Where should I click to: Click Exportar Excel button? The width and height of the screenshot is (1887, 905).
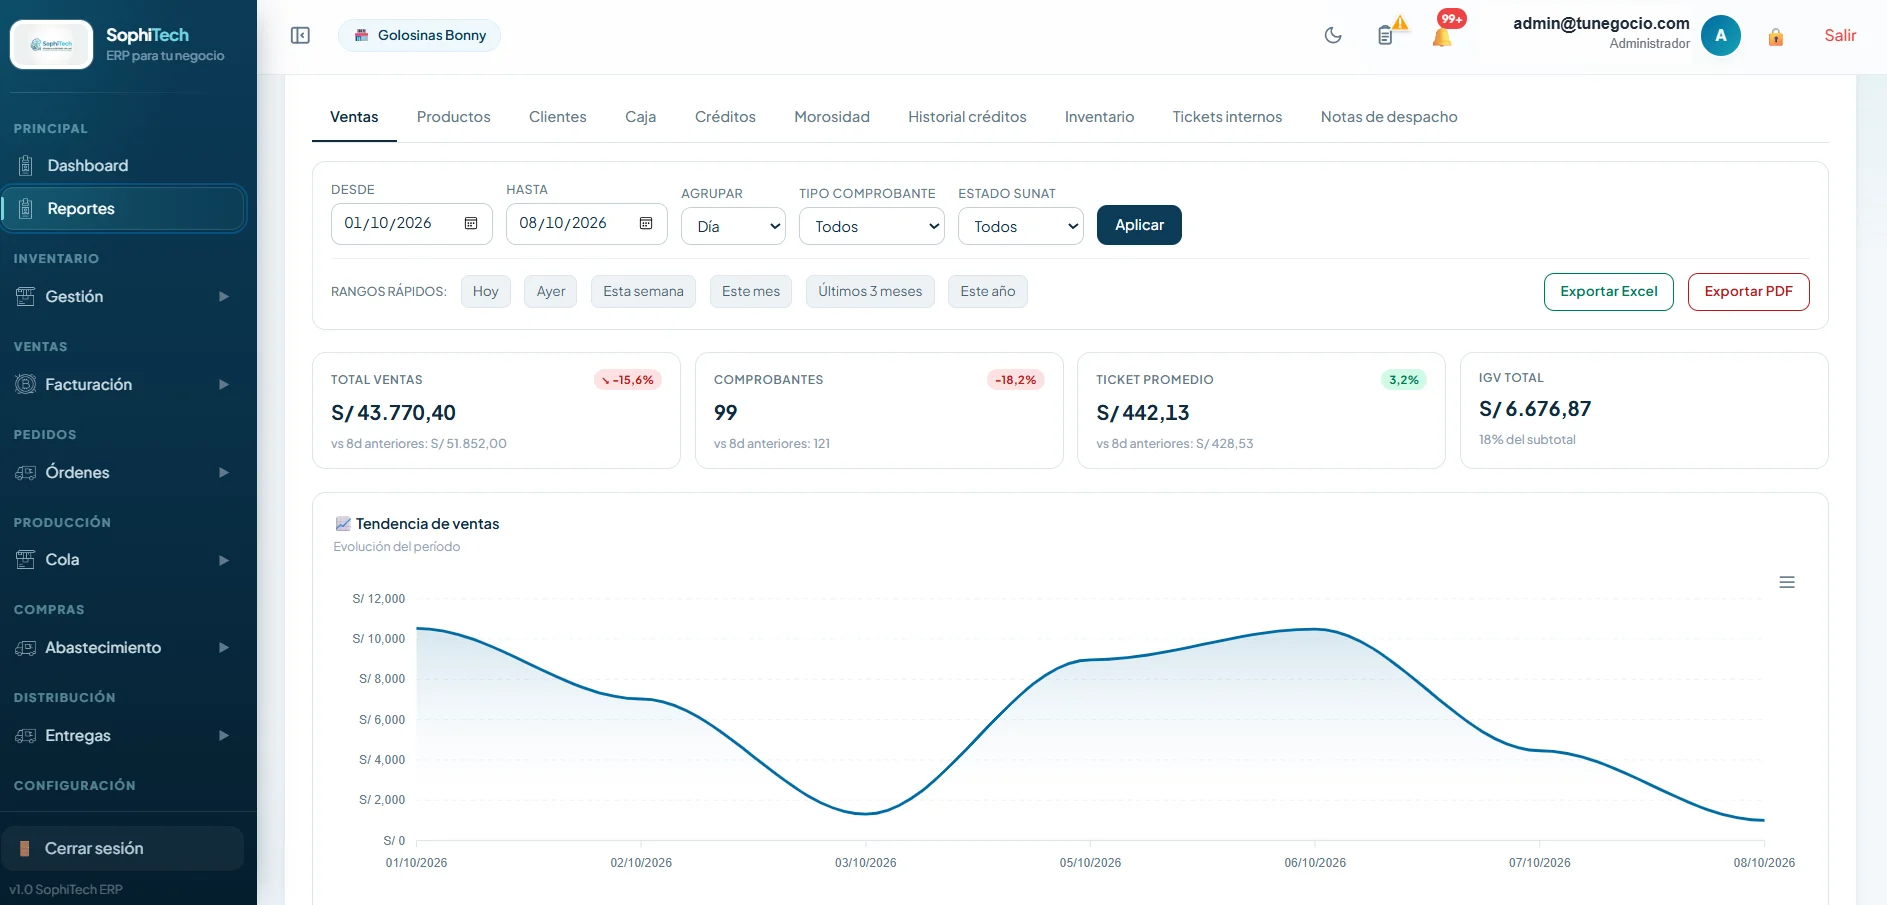(1609, 292)
